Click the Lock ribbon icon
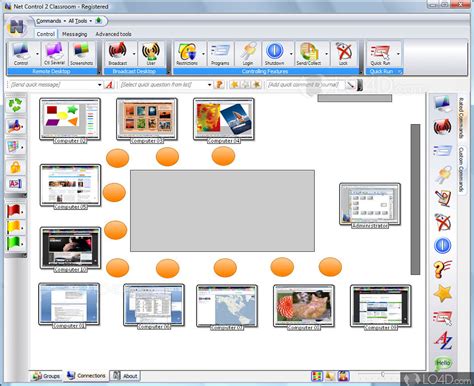 pyautogui.click(x=343, y=54)
